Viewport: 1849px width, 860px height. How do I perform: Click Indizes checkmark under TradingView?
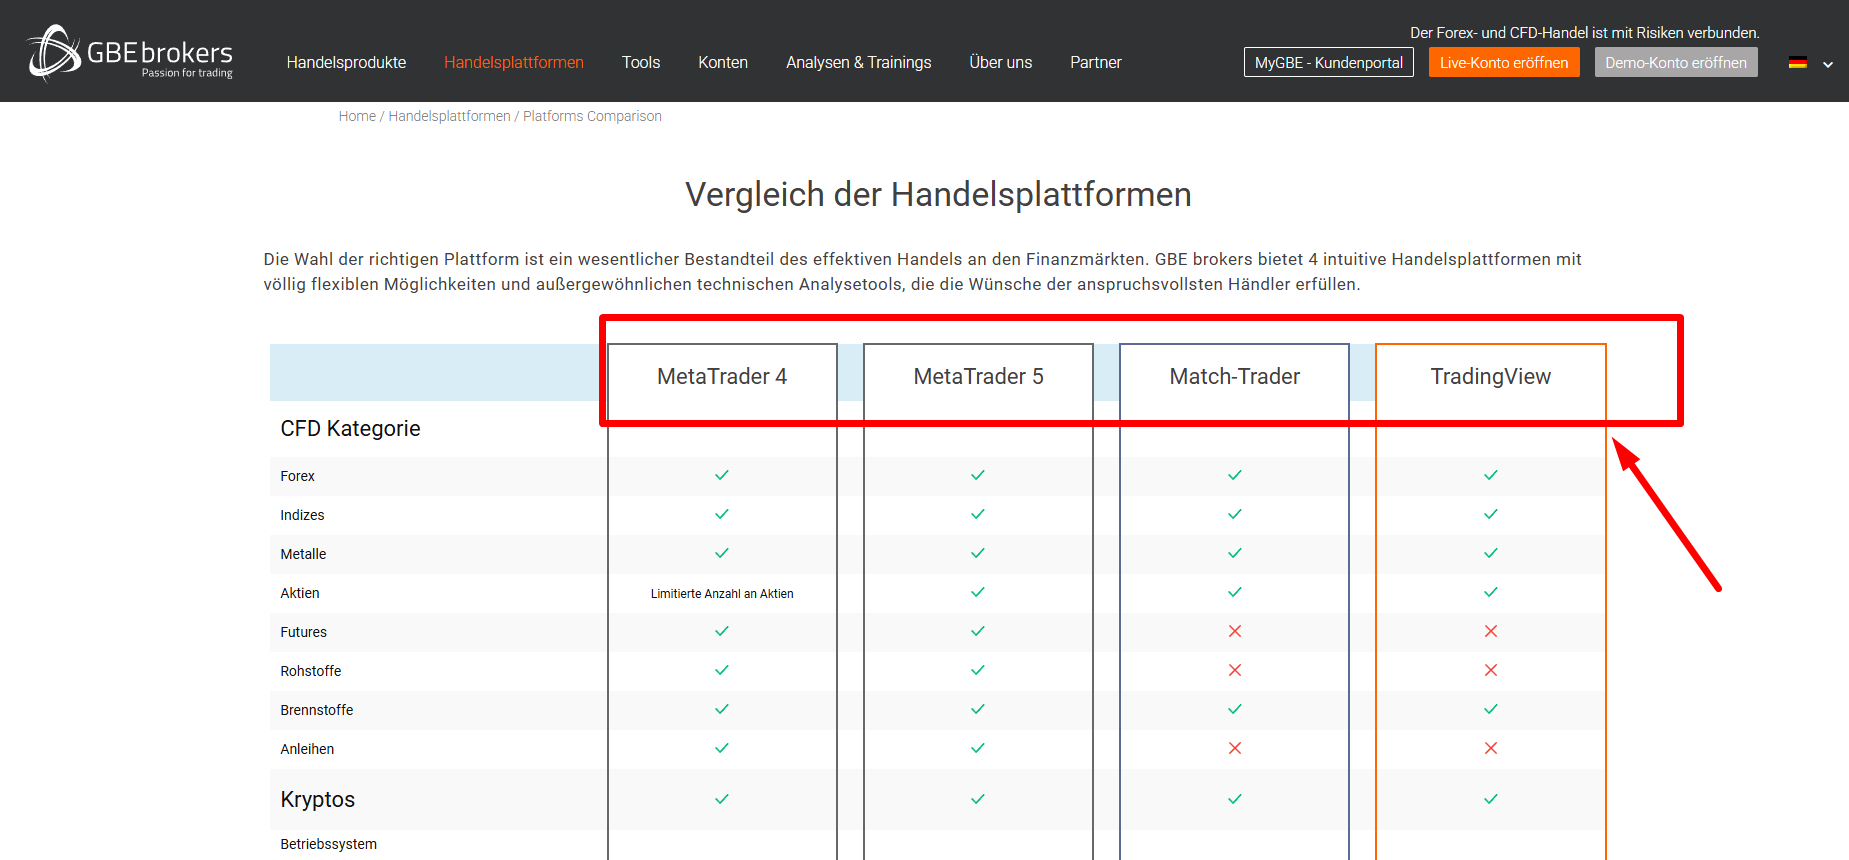(1491, 514)
